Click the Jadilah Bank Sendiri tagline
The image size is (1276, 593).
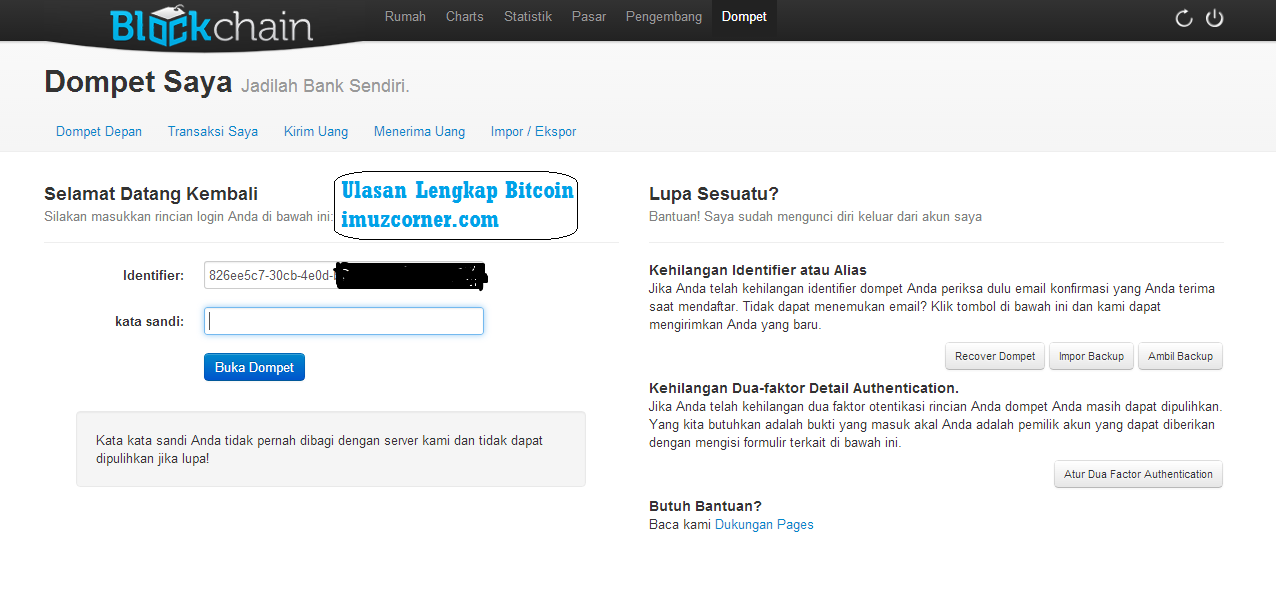click(325, 86)
